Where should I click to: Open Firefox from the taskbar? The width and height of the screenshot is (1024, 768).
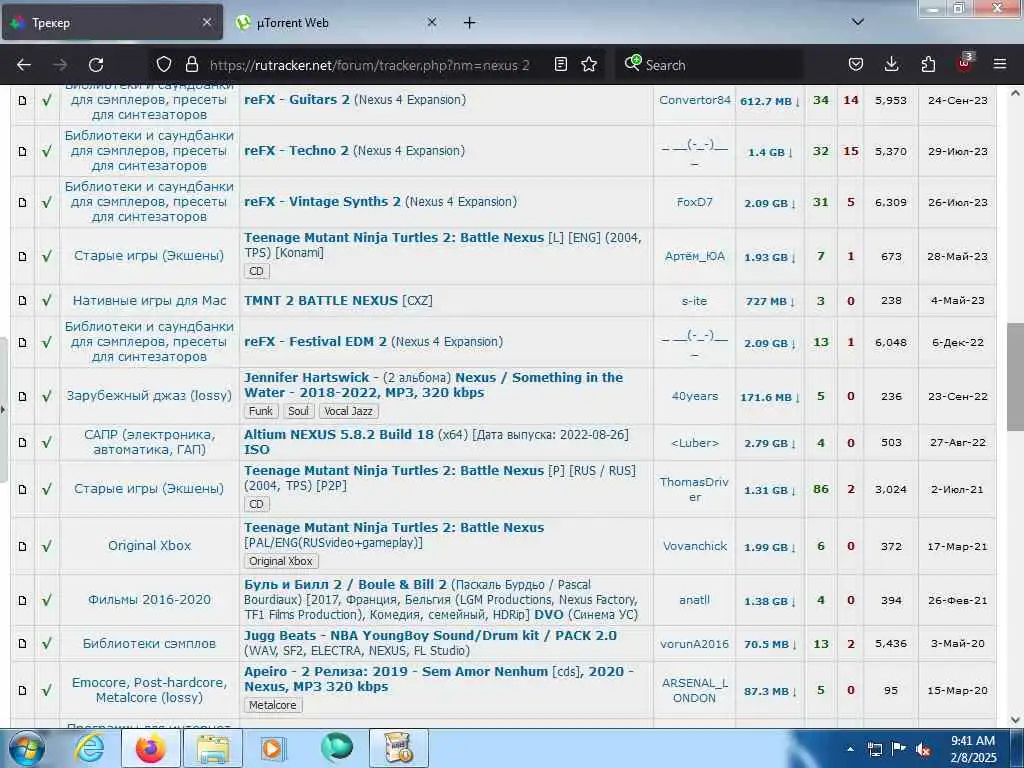[x=150, y=748]
